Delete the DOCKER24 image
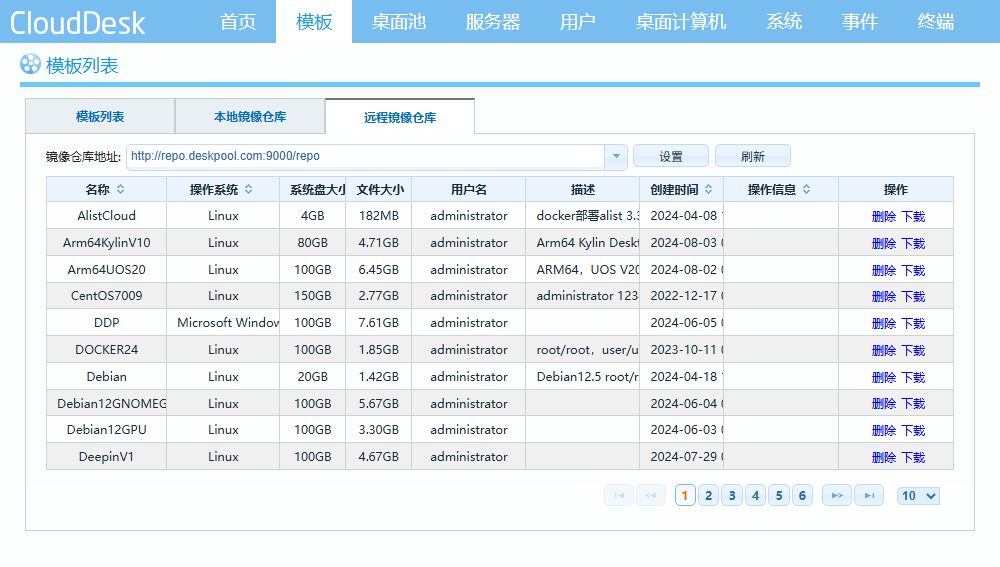The width and height of the screenshot is (1000, 567). [x=884, y=350]
